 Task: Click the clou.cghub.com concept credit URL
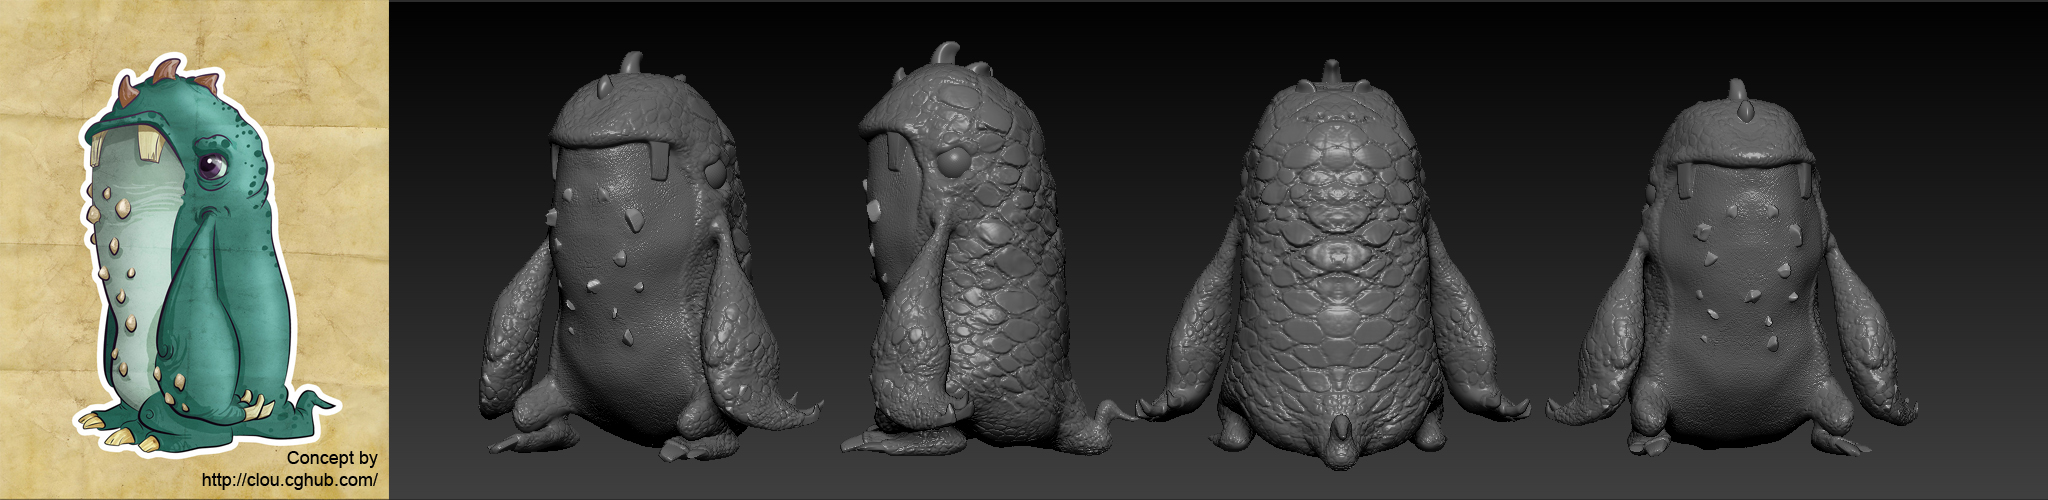pos(290,480)
